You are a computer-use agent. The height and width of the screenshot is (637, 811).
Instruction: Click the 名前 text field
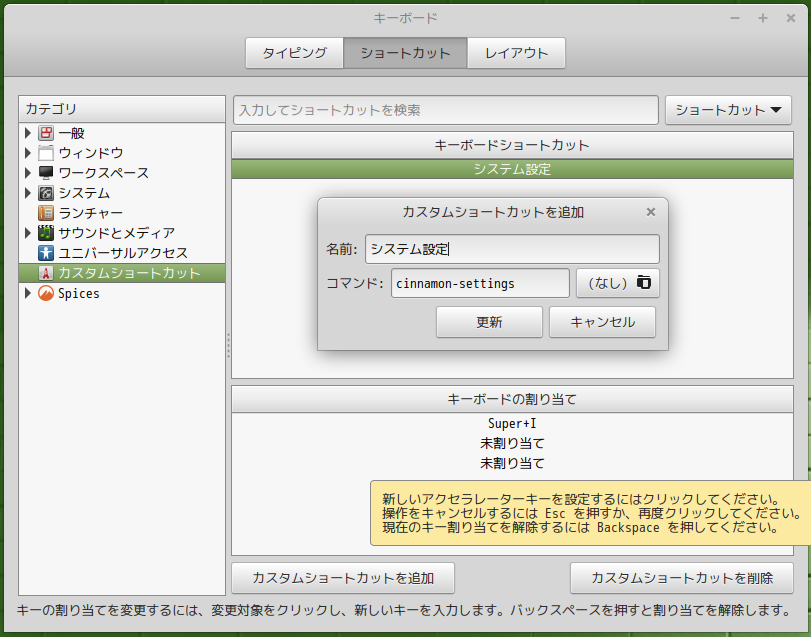coord(511,249)
